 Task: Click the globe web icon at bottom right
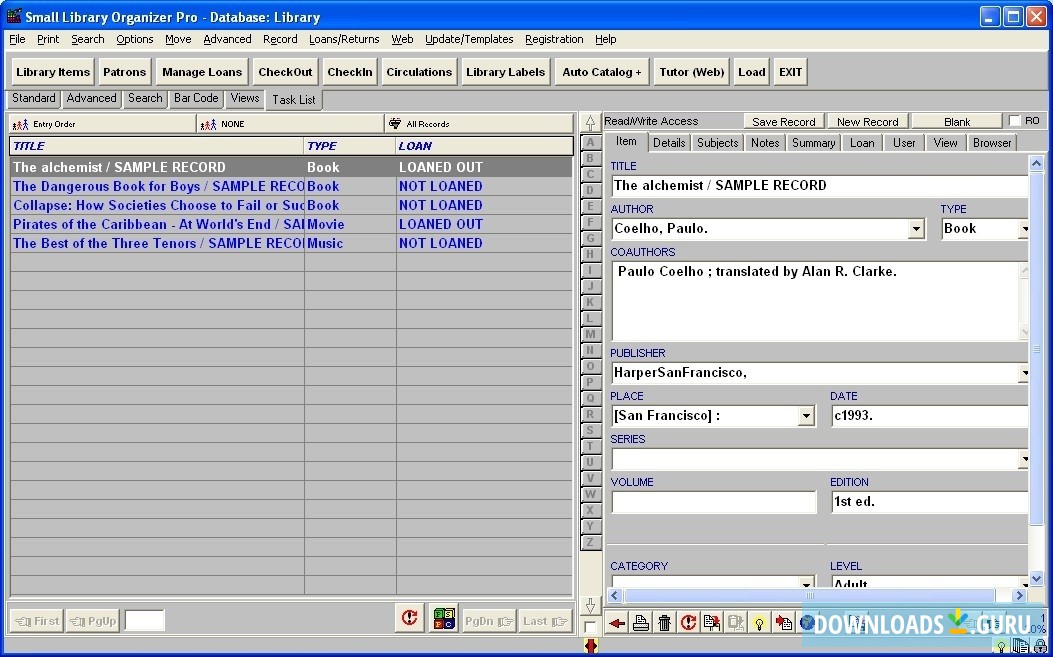(x=809, y=622)
